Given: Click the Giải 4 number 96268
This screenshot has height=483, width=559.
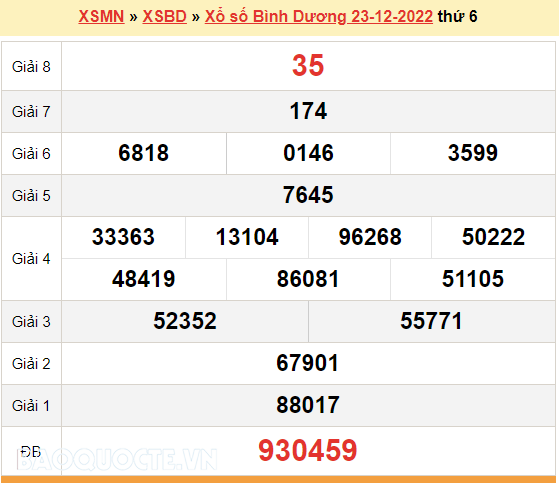Looking at the screenshot, I should click(x=370, y=237).
